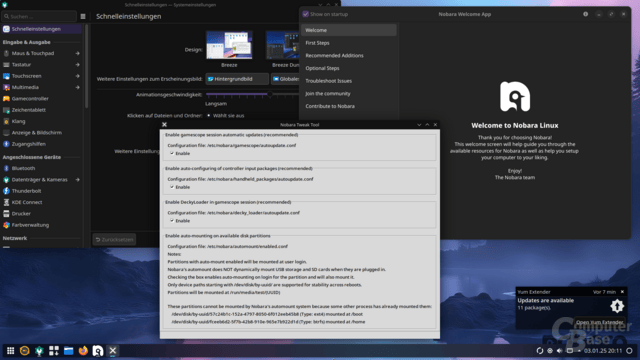Click the squares-with-arrow icon in taskbar
Viewport: 640px width, 360px height.
54,351
